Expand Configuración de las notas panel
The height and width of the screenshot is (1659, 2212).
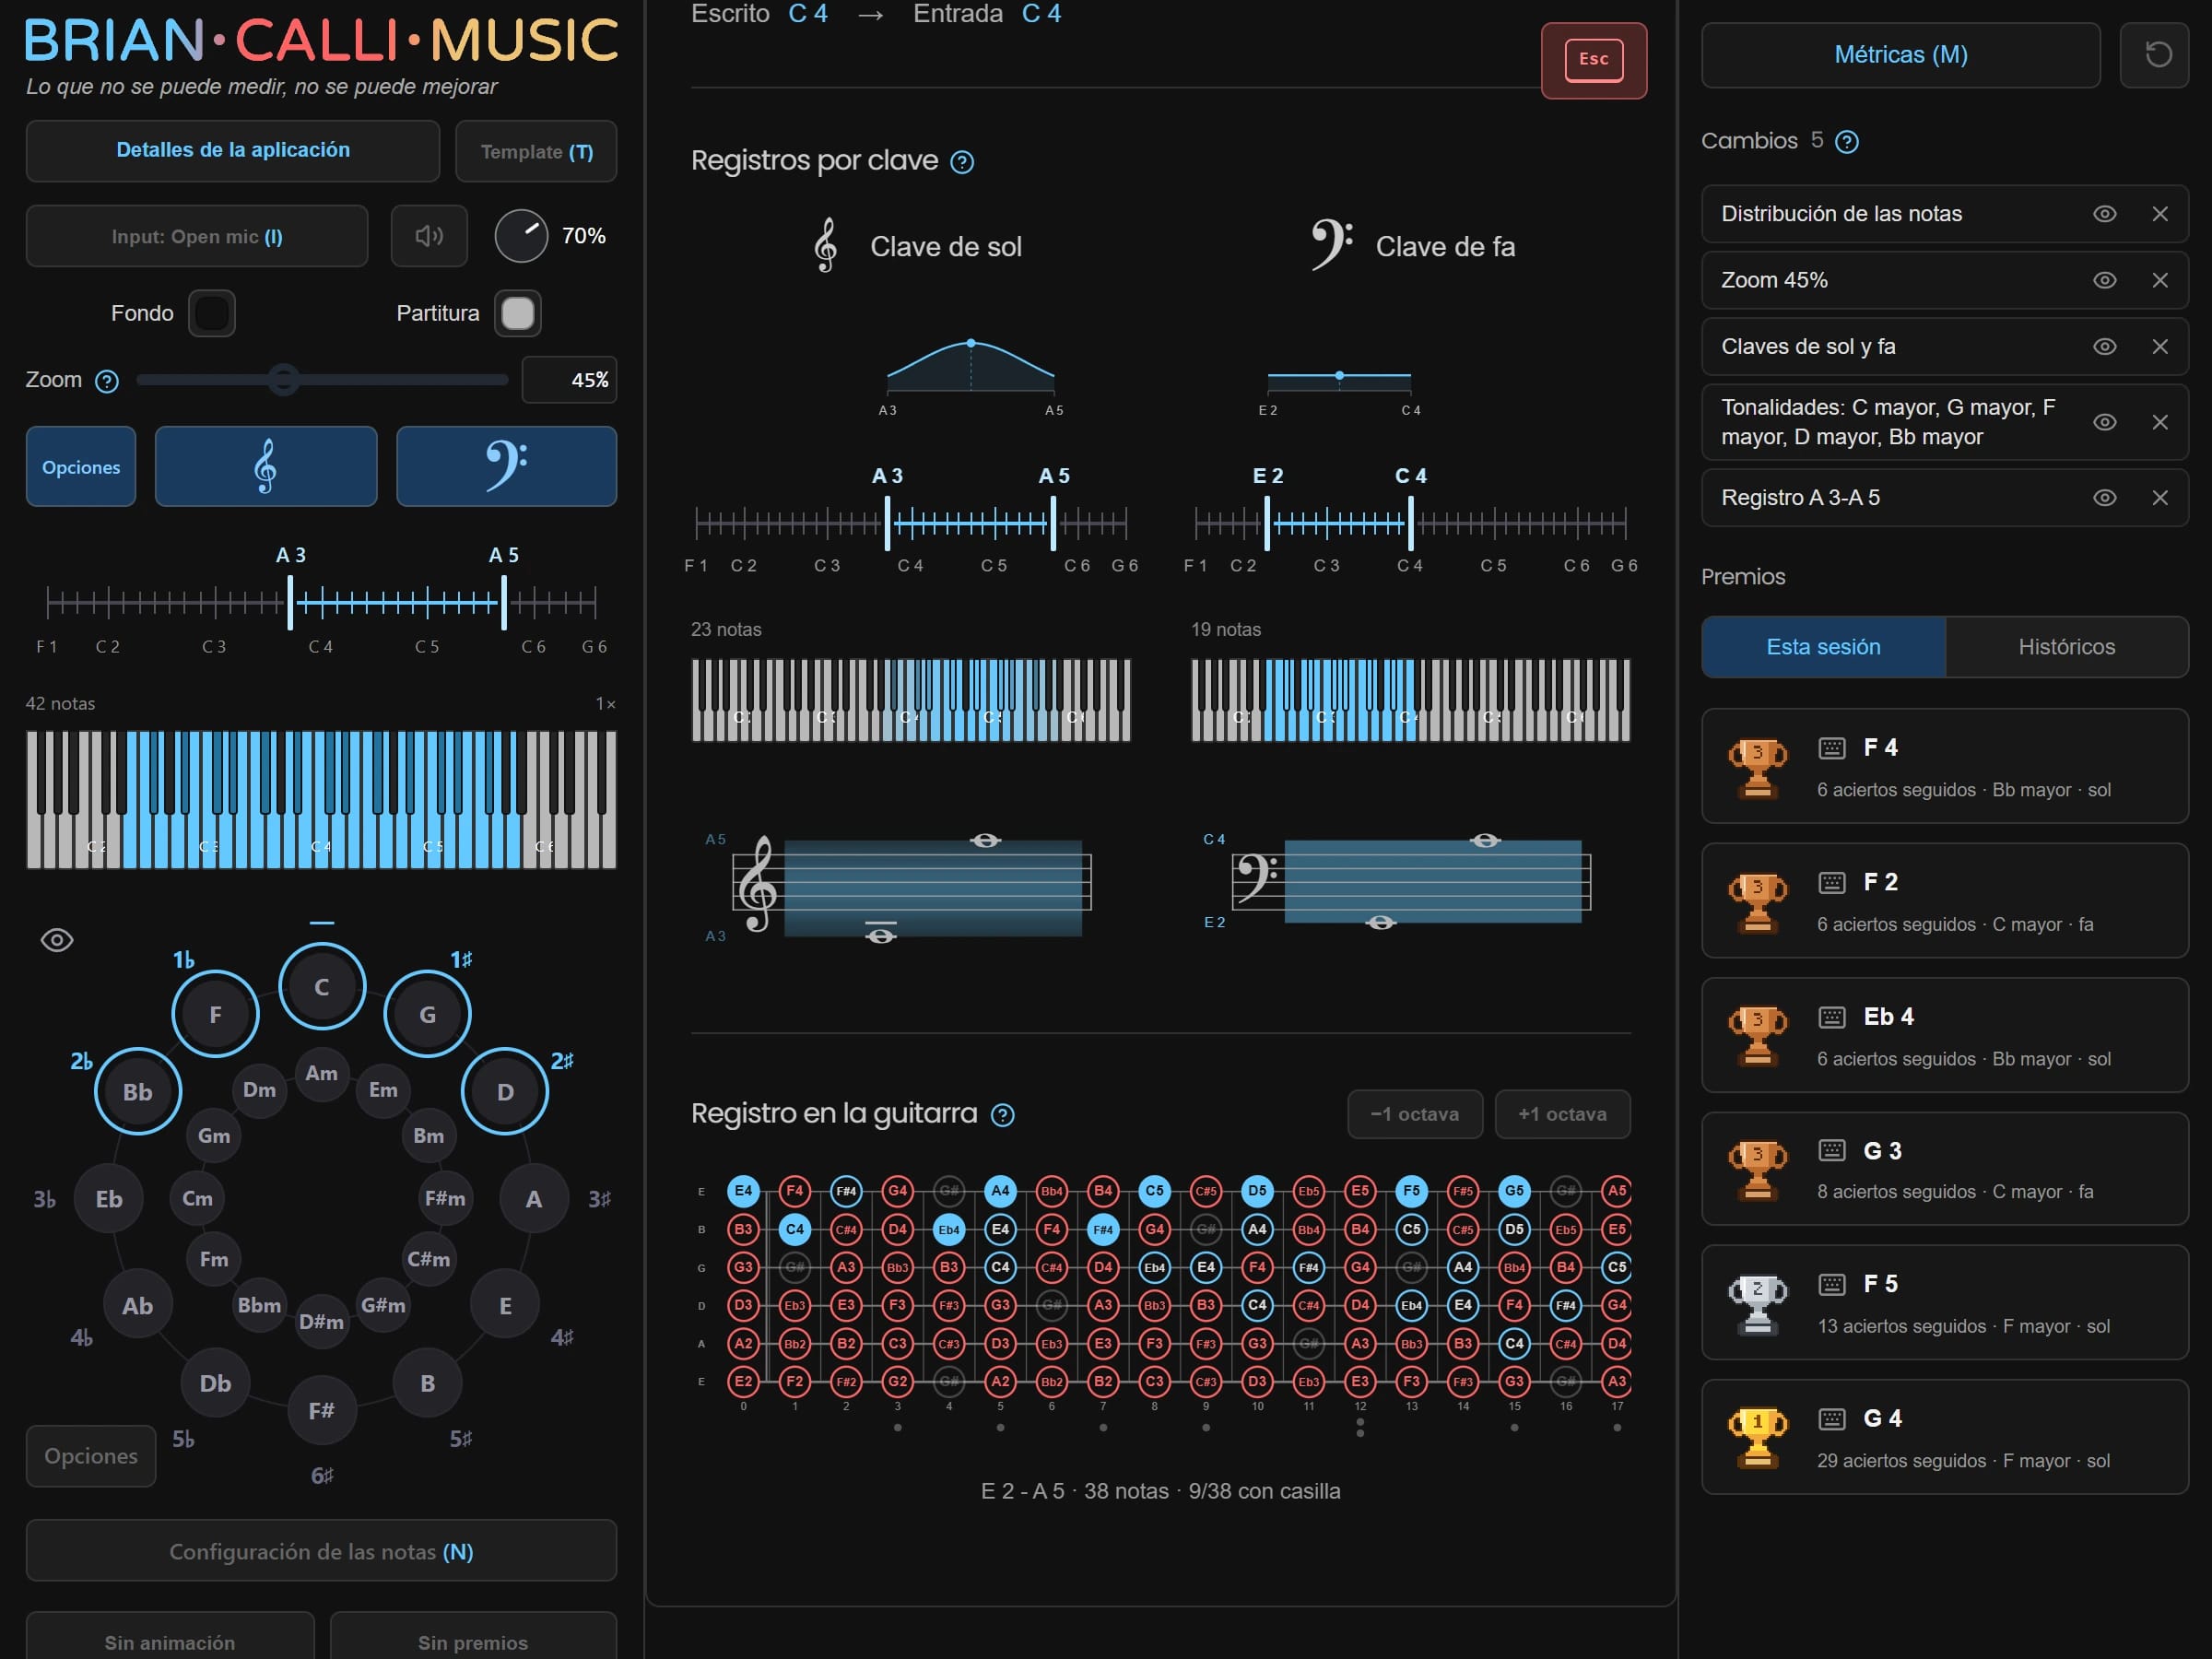click(321, 1551)
